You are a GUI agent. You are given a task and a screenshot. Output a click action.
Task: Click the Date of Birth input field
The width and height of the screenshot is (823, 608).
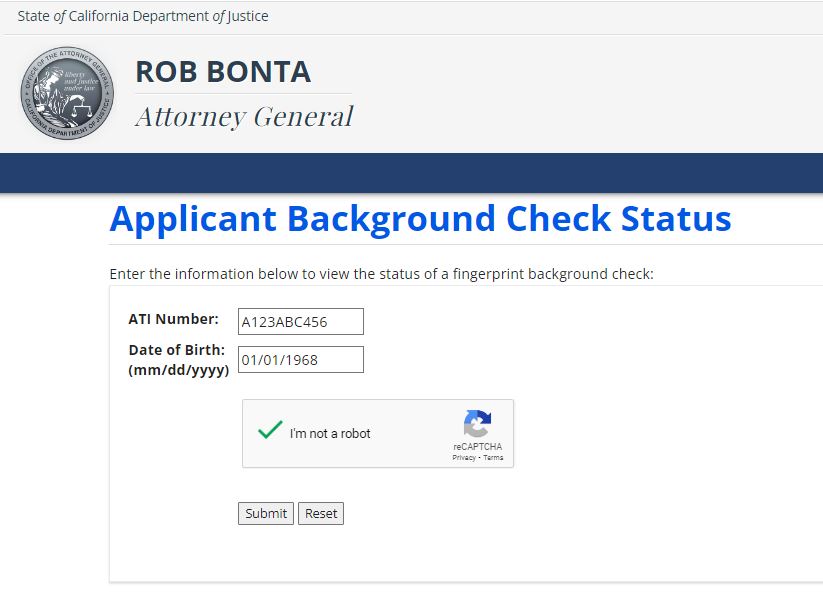[x=300, y=360]
